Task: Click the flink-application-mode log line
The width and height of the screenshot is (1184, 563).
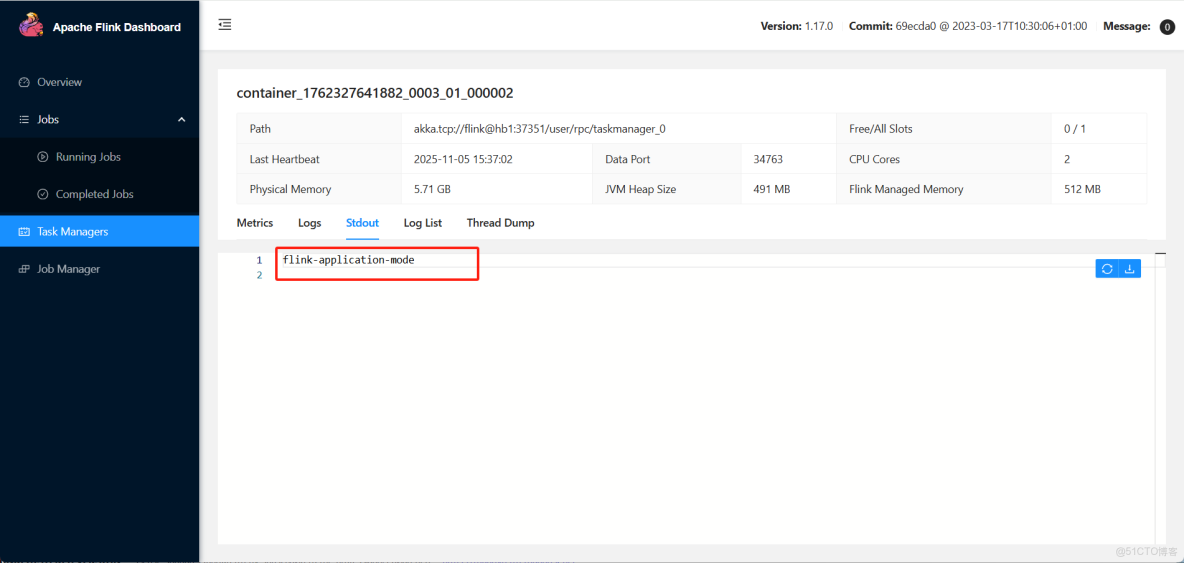Action: 349,260
